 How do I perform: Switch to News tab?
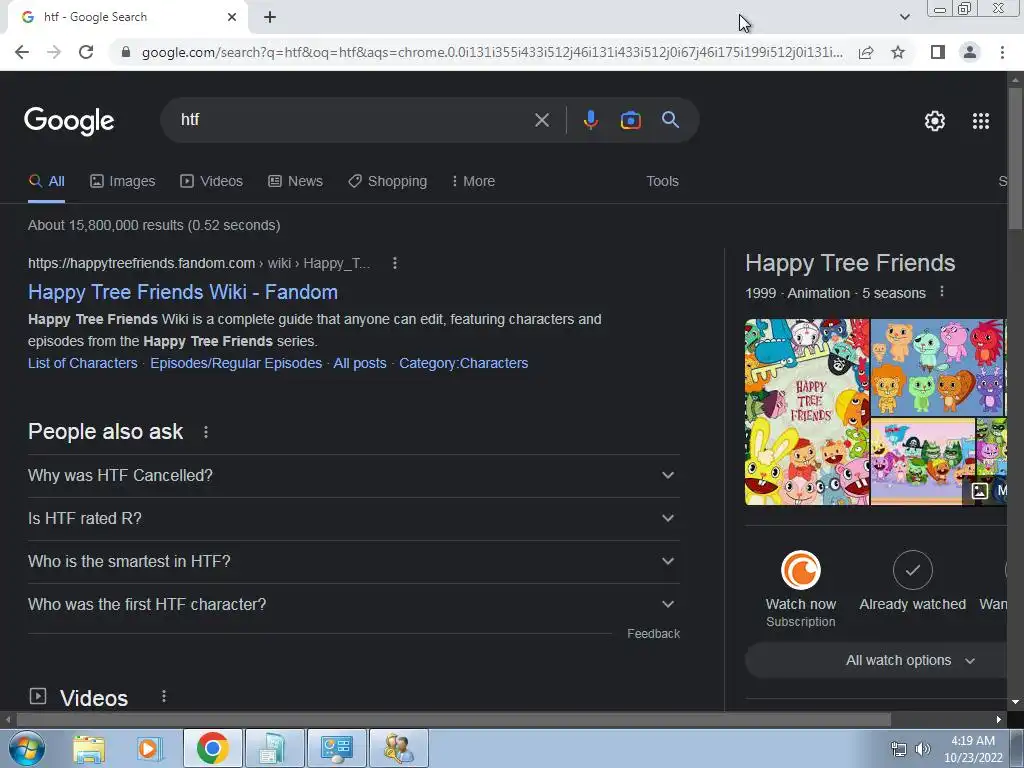[295, 182]
